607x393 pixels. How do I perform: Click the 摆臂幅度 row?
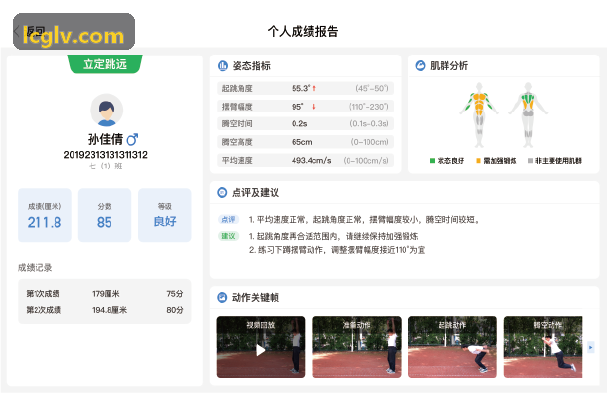coord(305,106)
